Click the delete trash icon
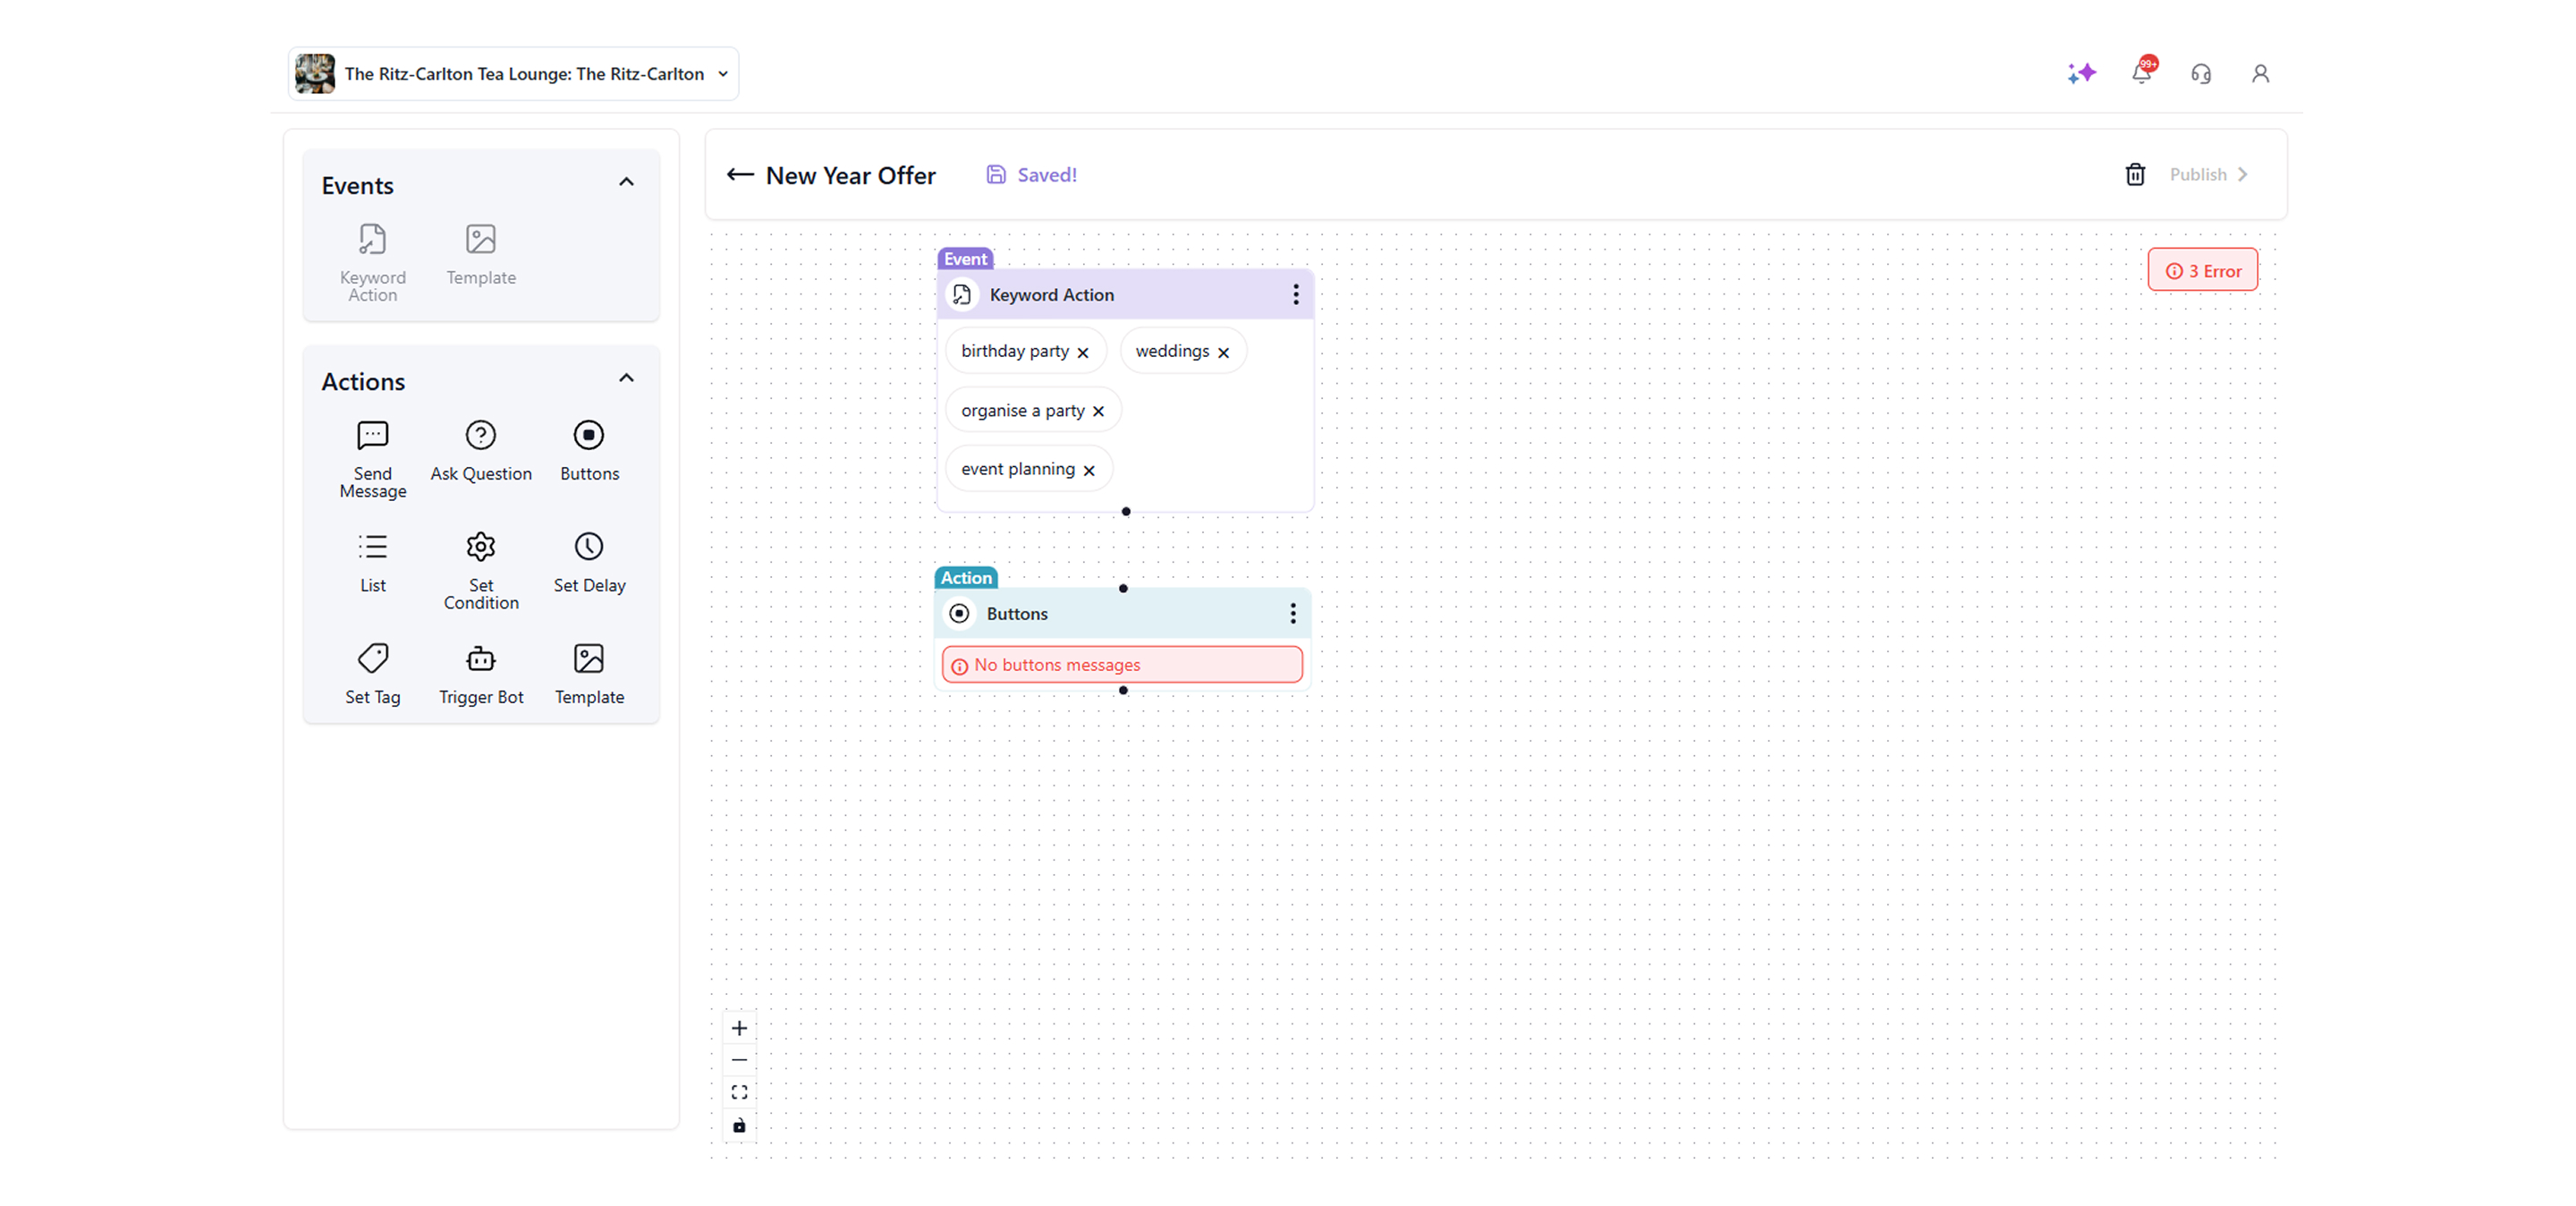Screen dimensions: 2576x1206 click(x=2134, y=175)
